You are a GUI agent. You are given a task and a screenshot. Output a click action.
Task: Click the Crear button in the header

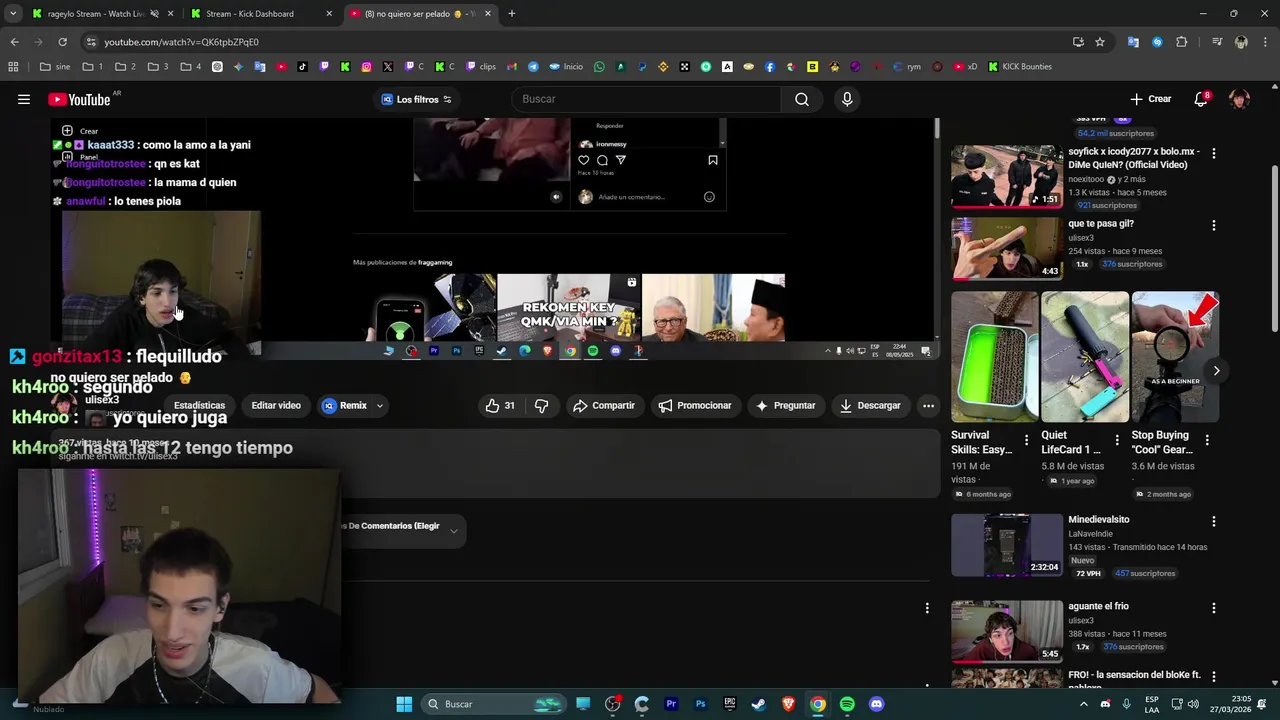click(x=1150, y=99)
